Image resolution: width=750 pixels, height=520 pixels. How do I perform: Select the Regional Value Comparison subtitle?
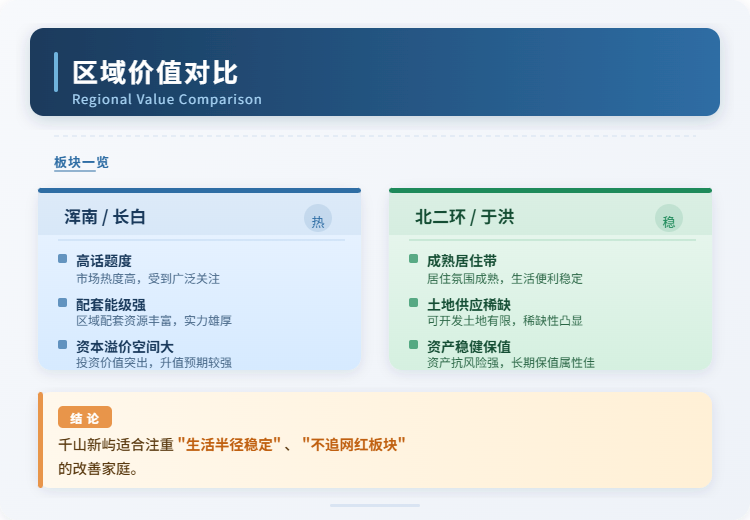pyautogui.click(x=167, y=99)
